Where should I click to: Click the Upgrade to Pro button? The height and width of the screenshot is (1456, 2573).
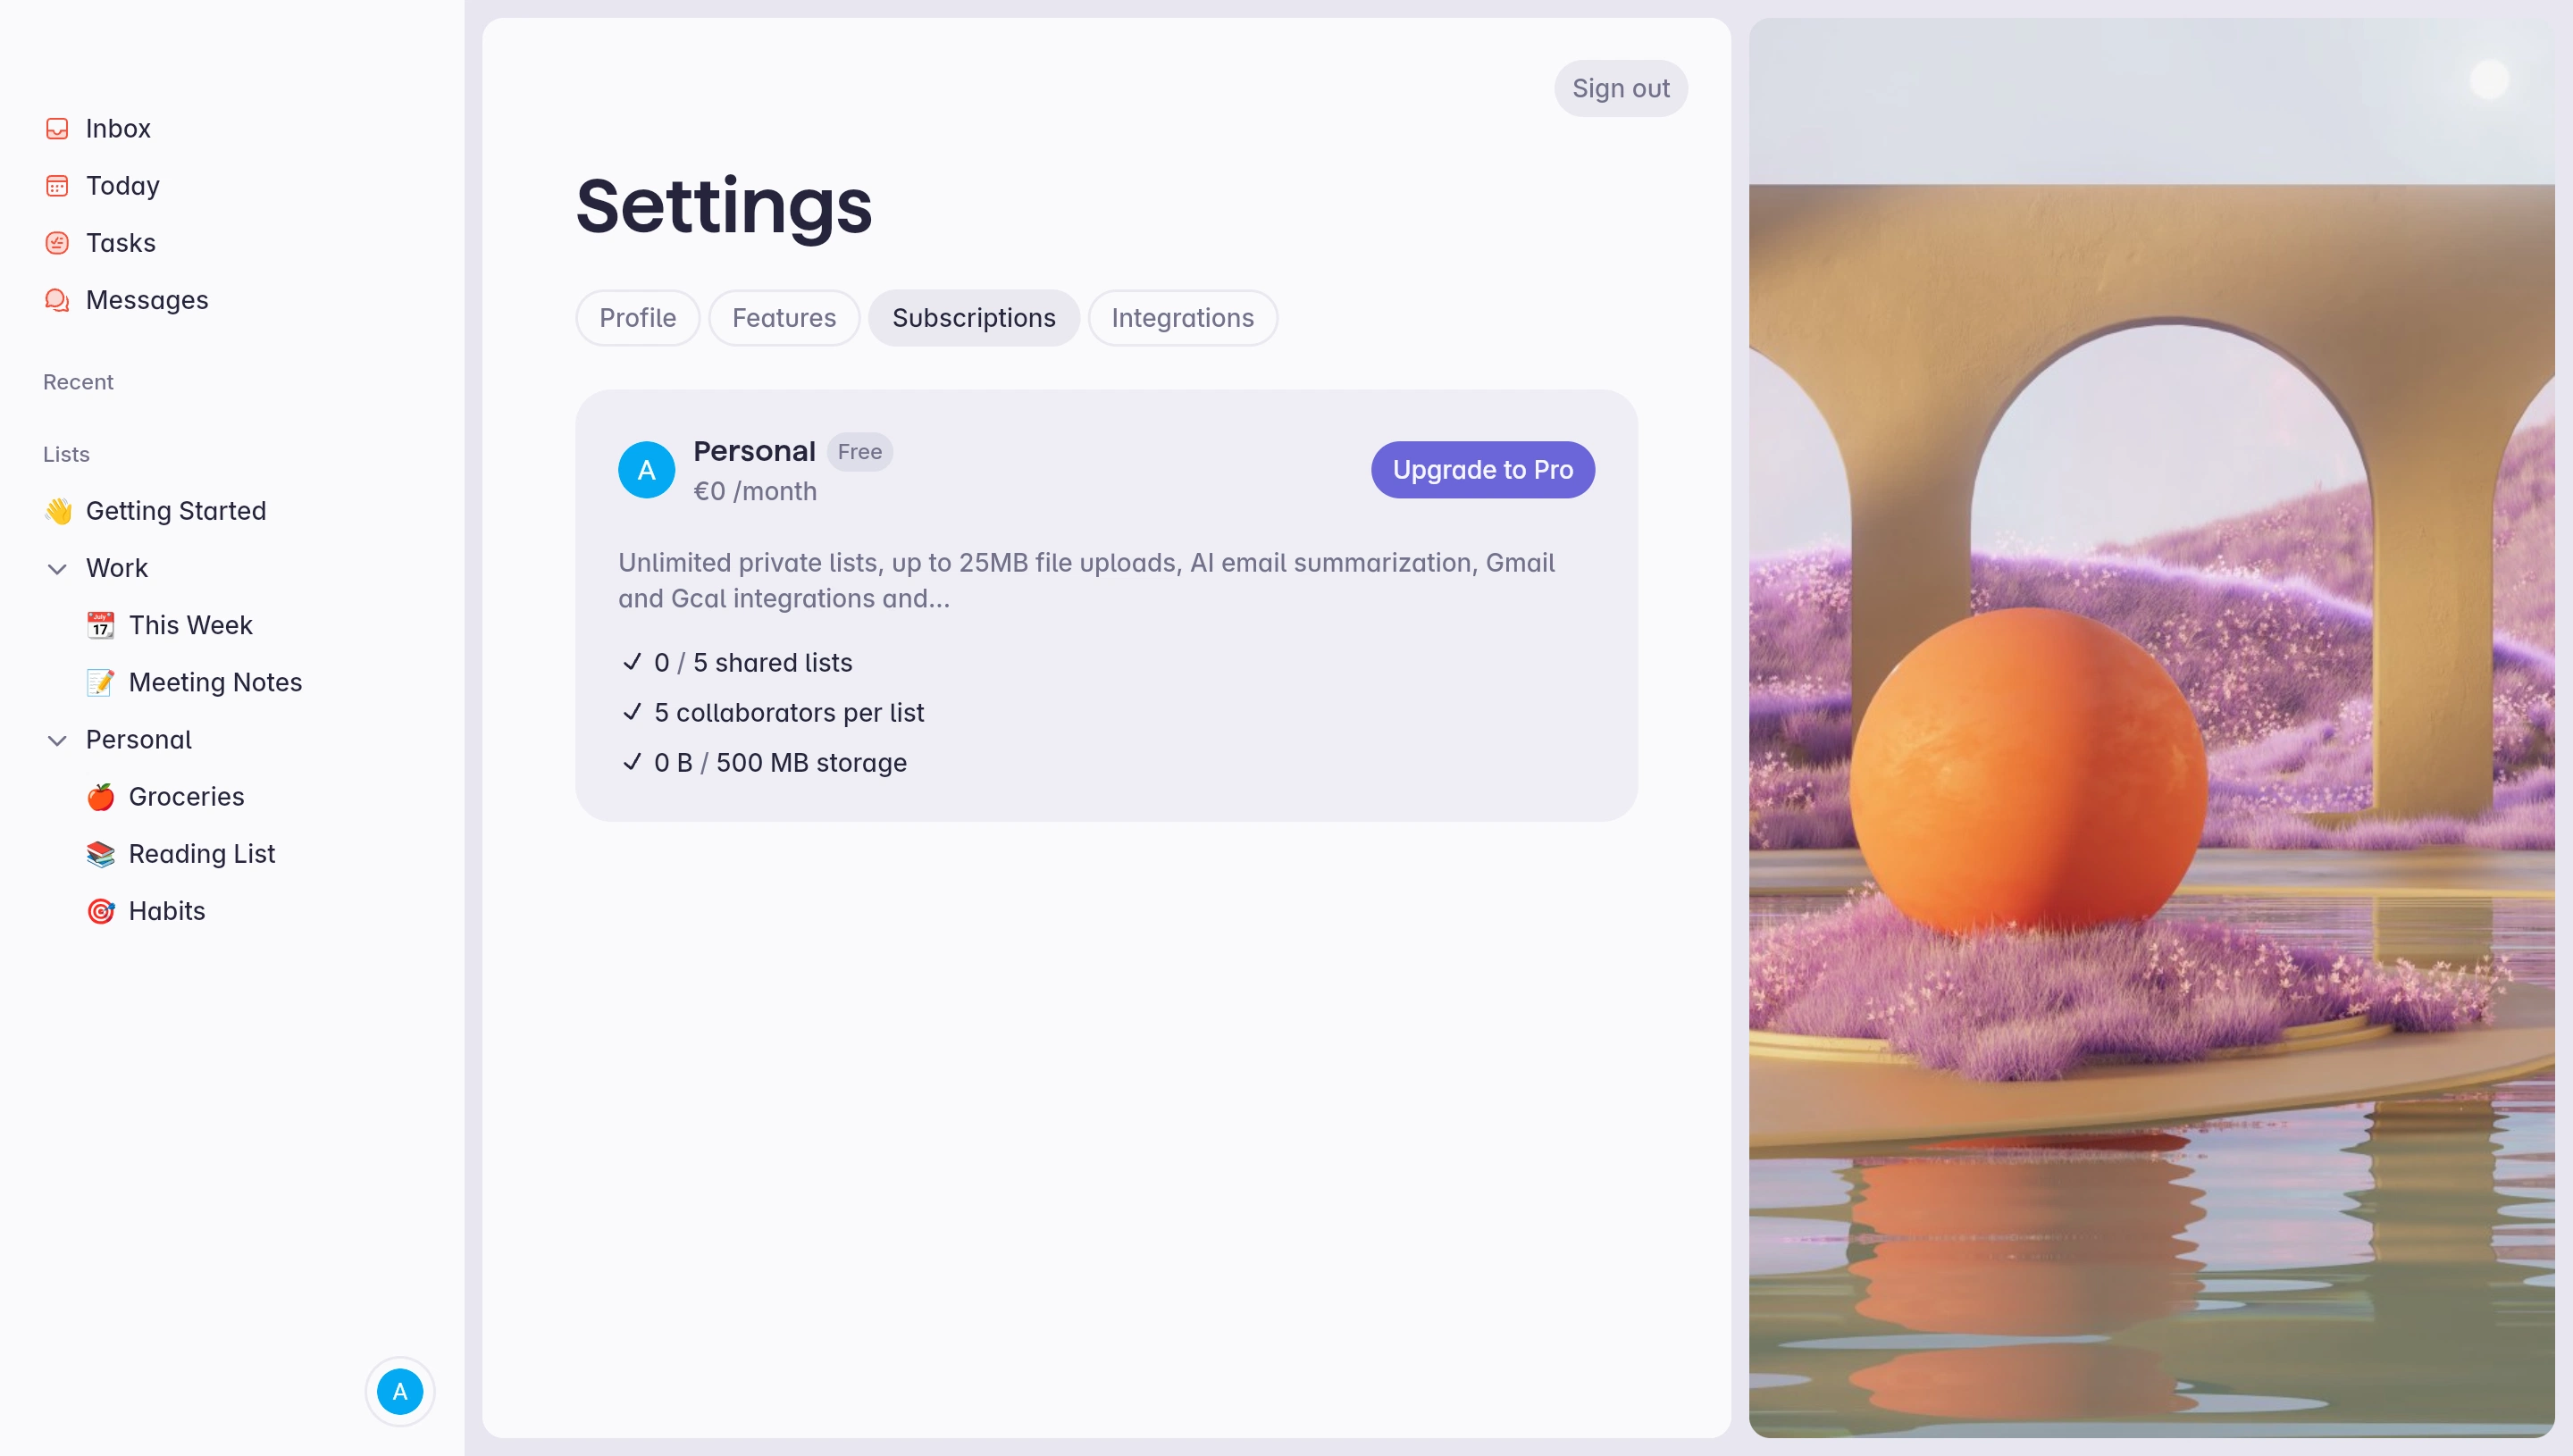1482,470
